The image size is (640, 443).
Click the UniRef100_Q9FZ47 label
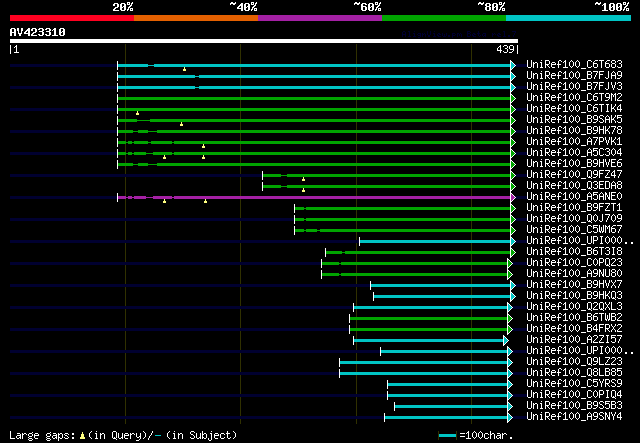574,175
